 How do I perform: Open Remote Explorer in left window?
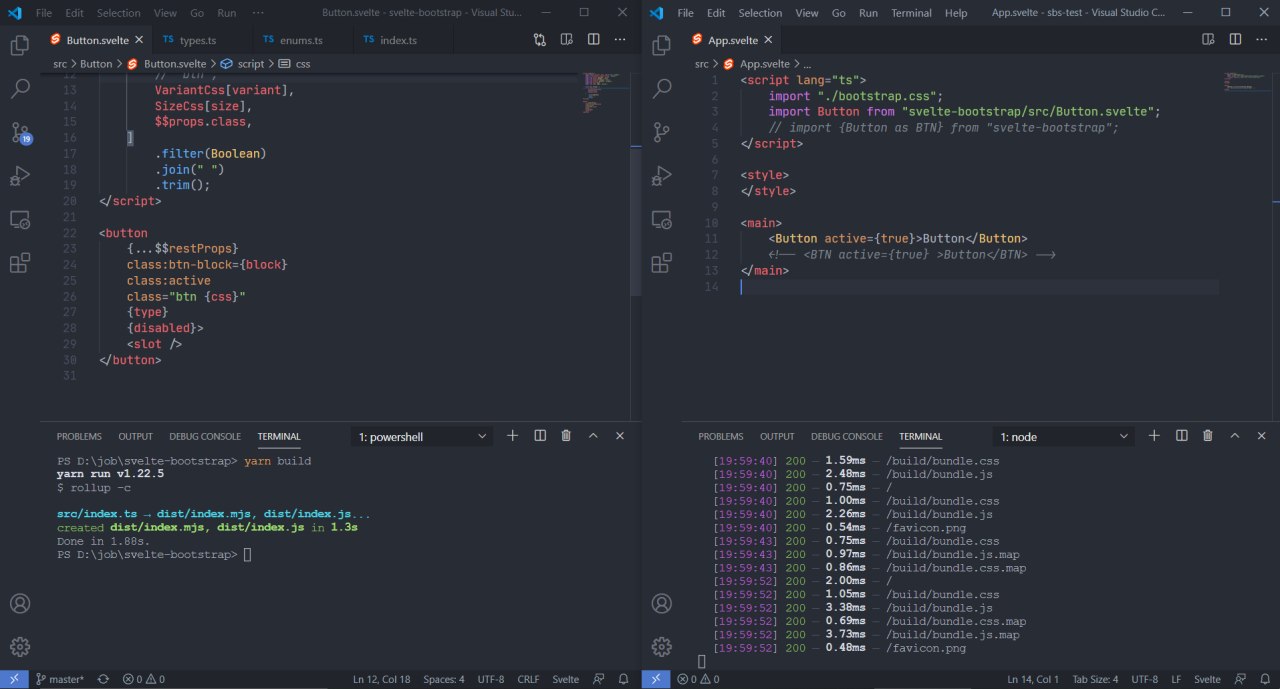click(20, 219)
